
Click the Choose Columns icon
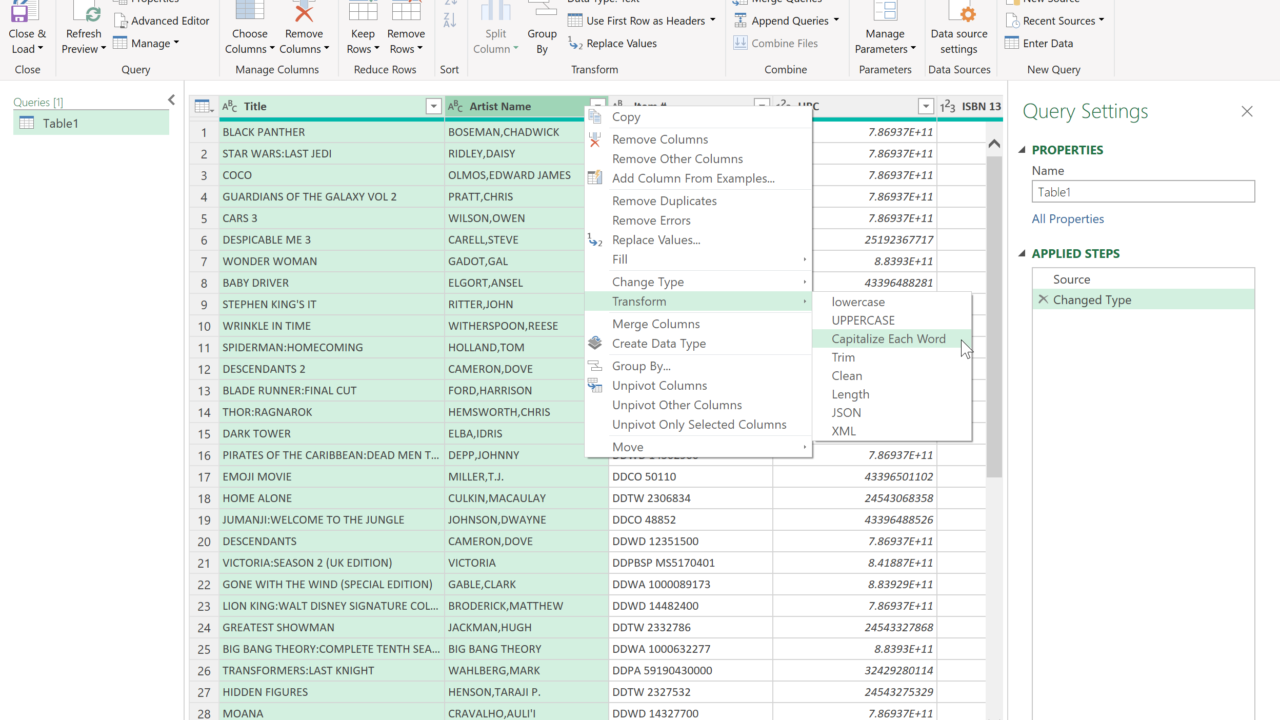[x=249, y=12]
